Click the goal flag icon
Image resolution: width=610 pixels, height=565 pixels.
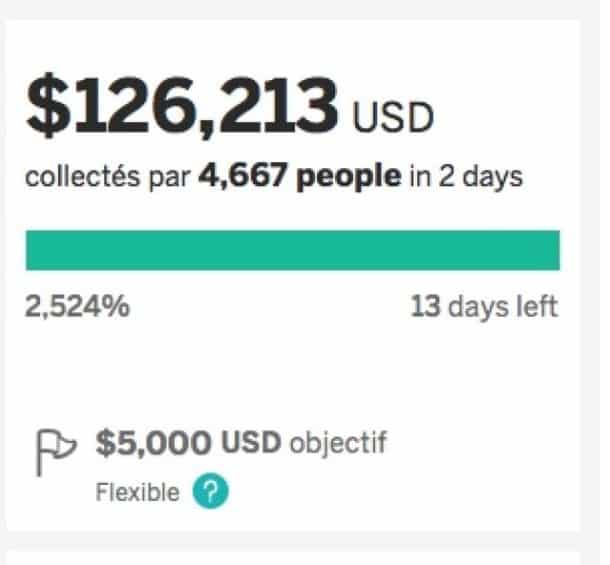(x=57, y=453)
